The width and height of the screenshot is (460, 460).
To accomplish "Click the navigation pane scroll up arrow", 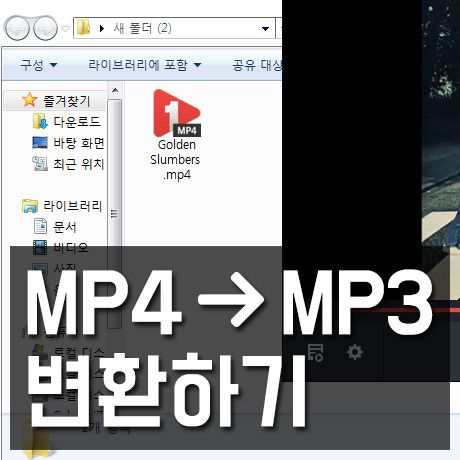I will (115, 90).
